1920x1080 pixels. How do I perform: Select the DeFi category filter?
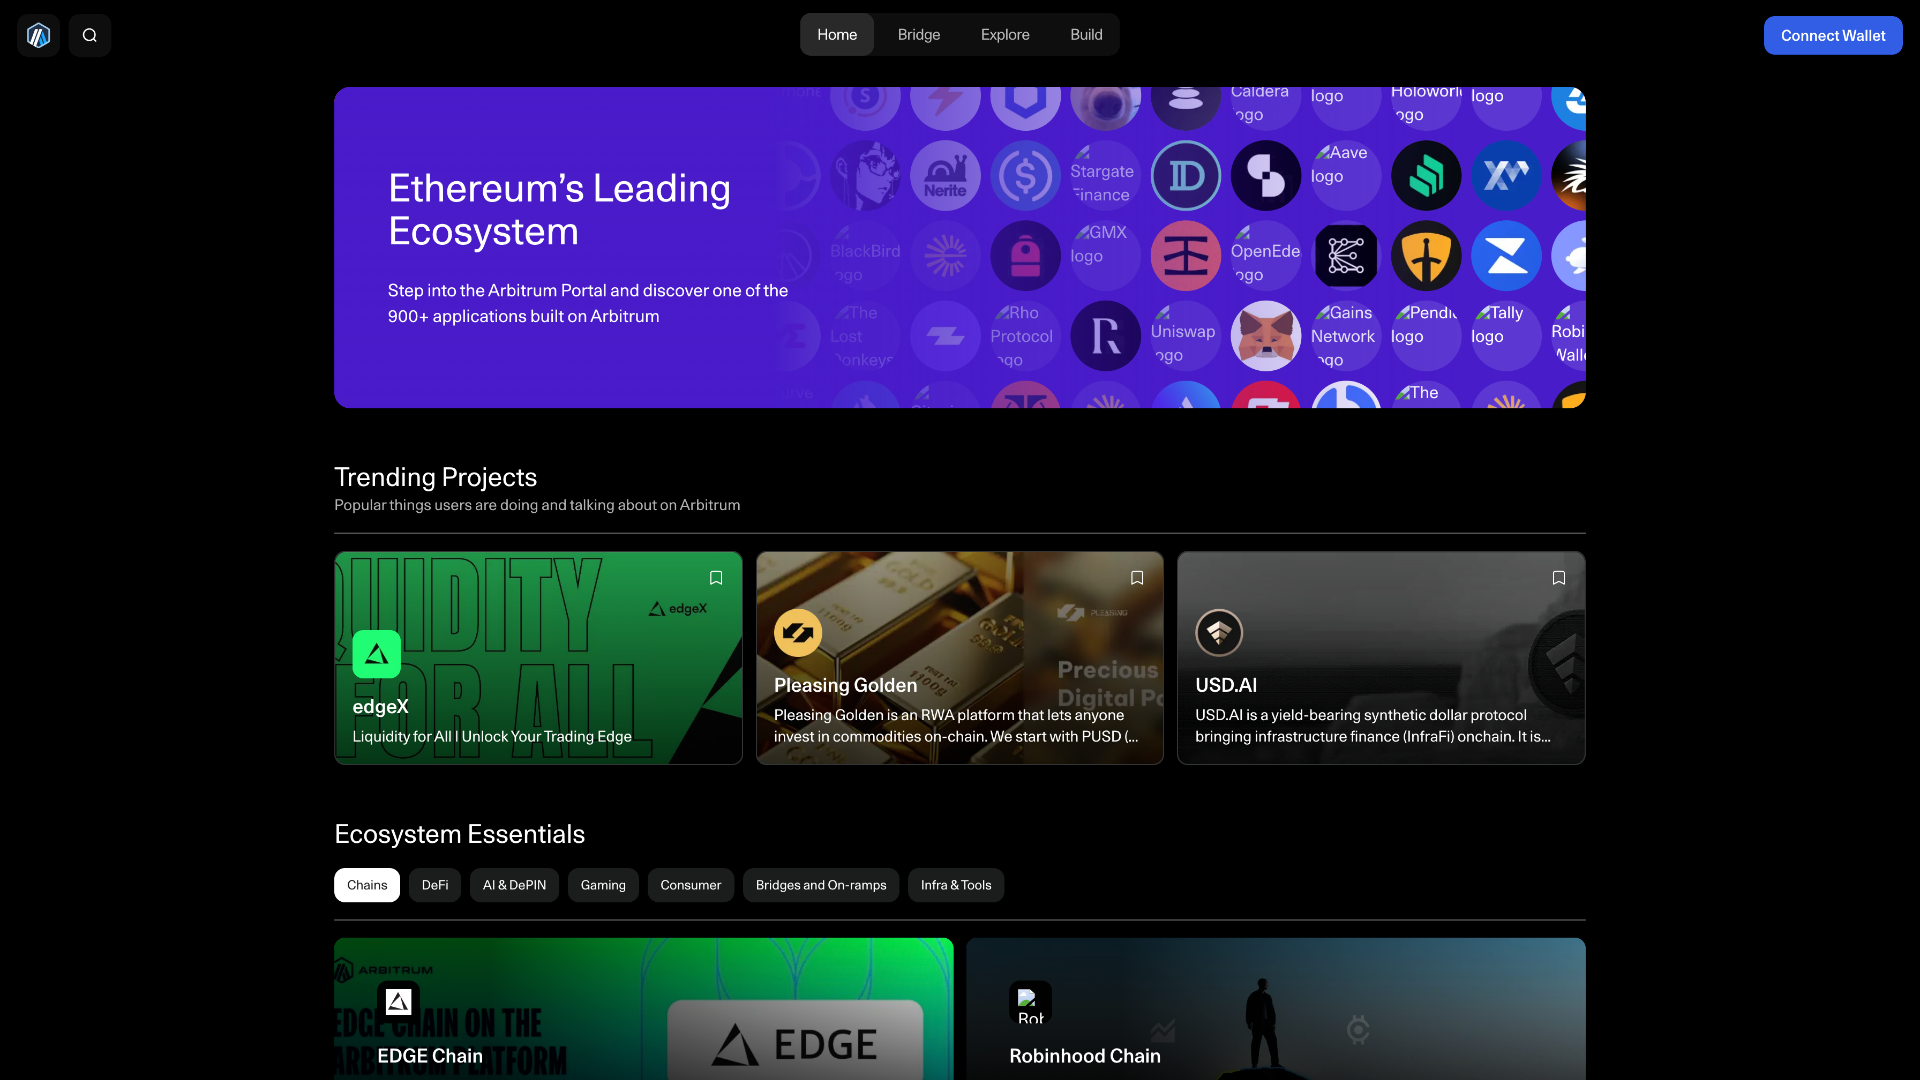coord(435,885)
